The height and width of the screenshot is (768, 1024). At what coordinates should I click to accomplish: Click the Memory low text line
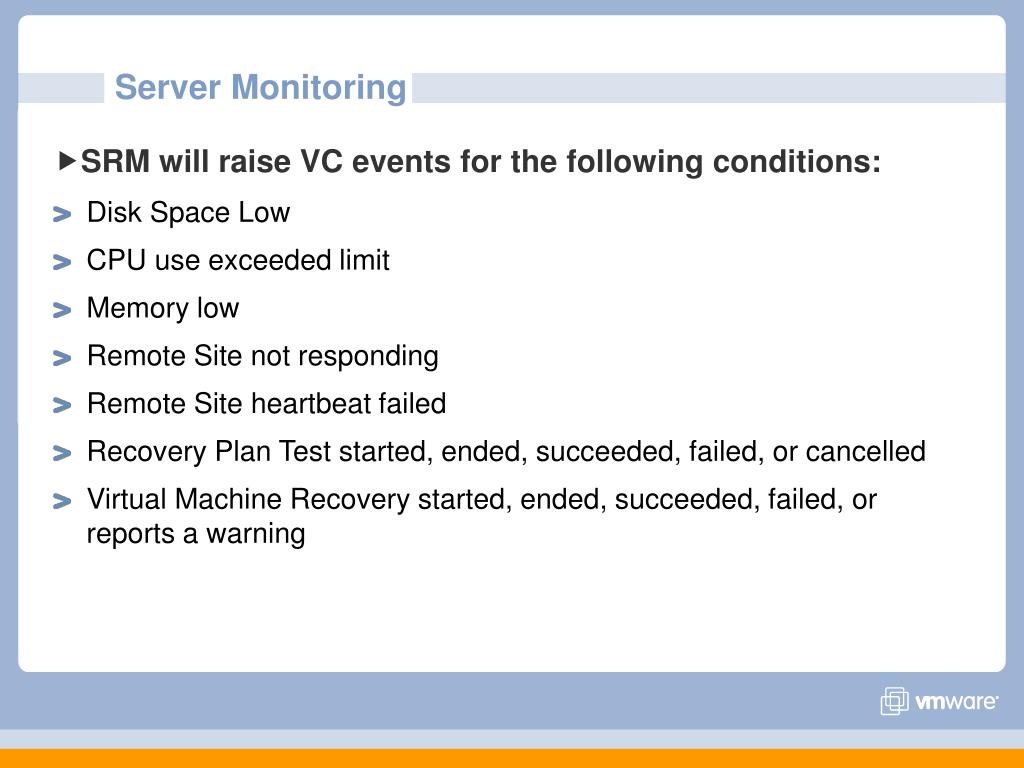pyautogui.click(x=163, y=309)
